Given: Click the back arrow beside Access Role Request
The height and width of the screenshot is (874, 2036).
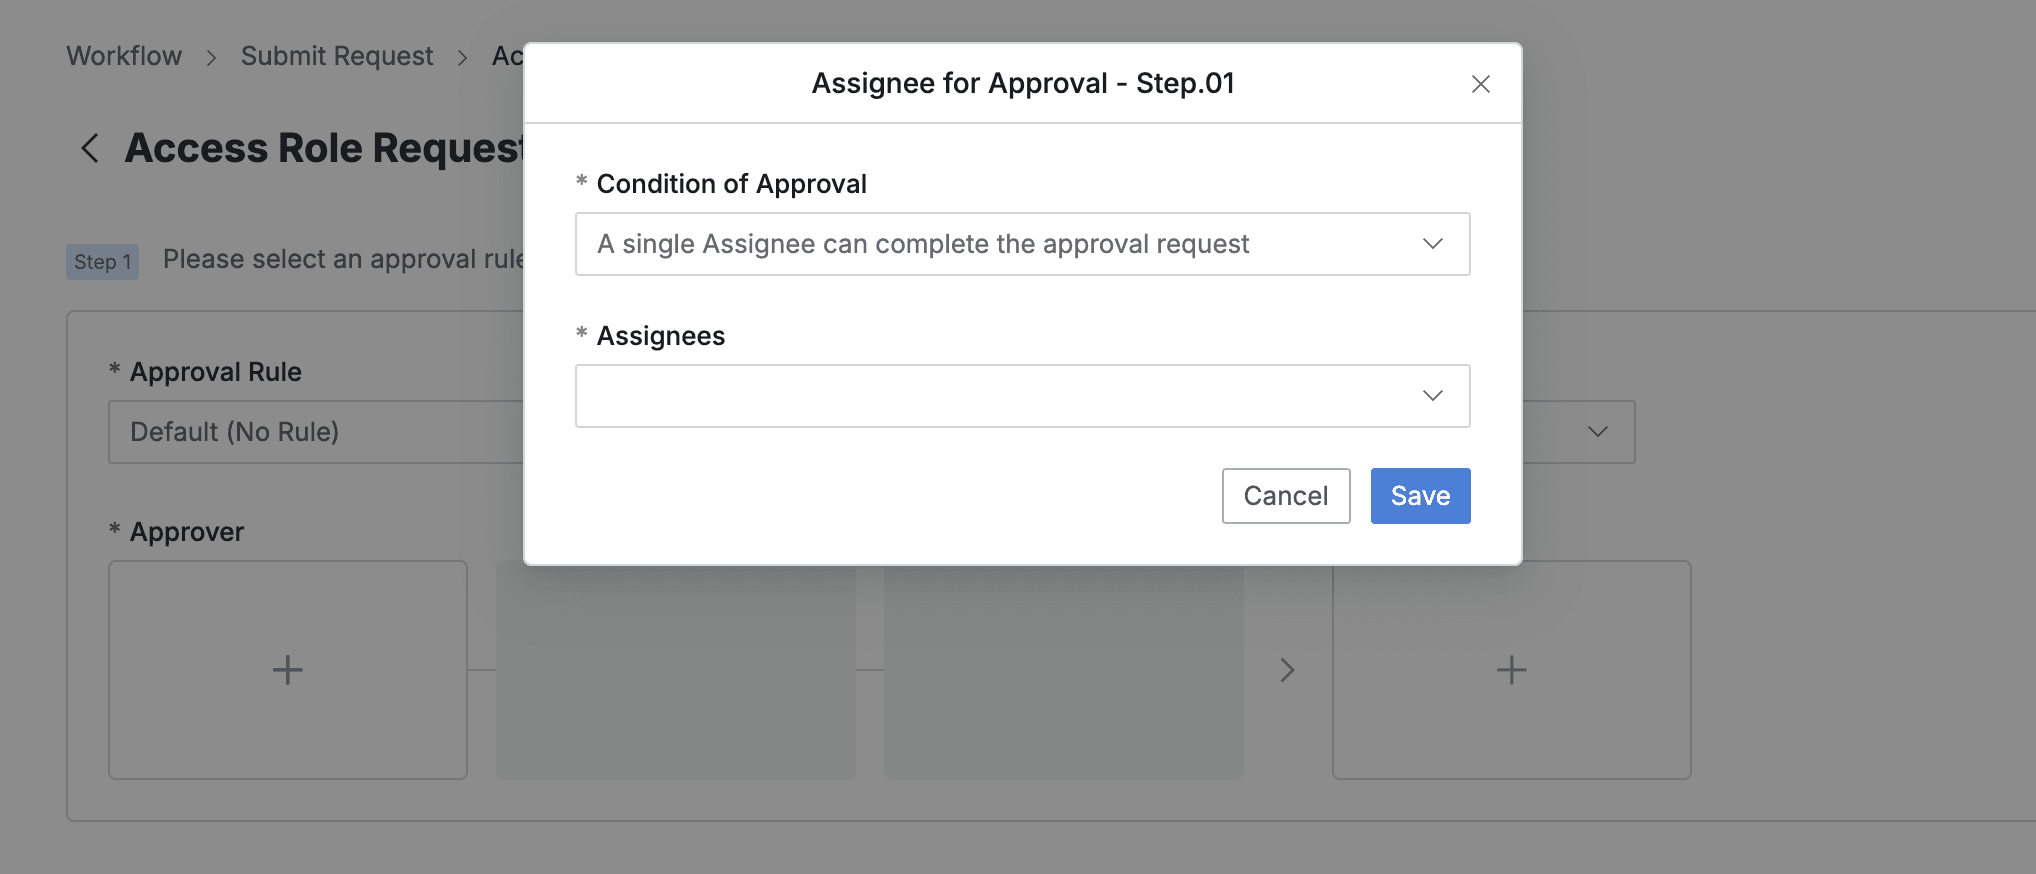Looking at the screenshot, I should click(x=90, y=148).
